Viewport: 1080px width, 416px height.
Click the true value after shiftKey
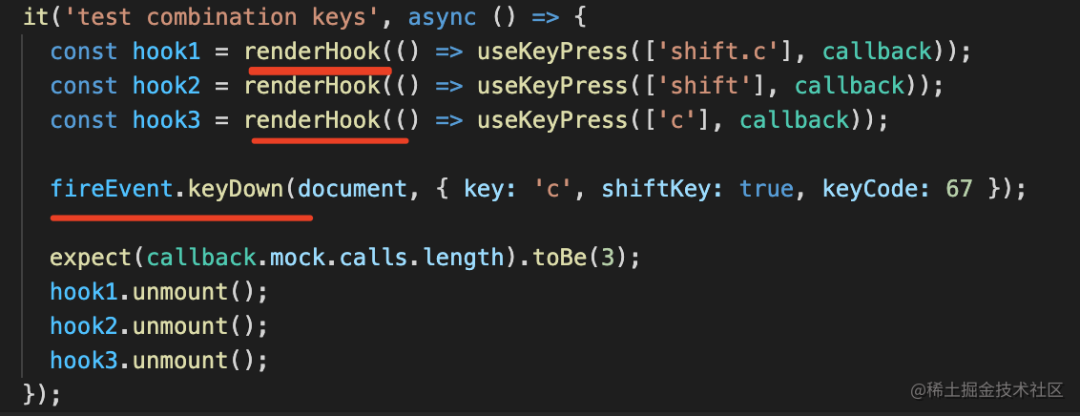pyautogui.click(x=766, y=189)
